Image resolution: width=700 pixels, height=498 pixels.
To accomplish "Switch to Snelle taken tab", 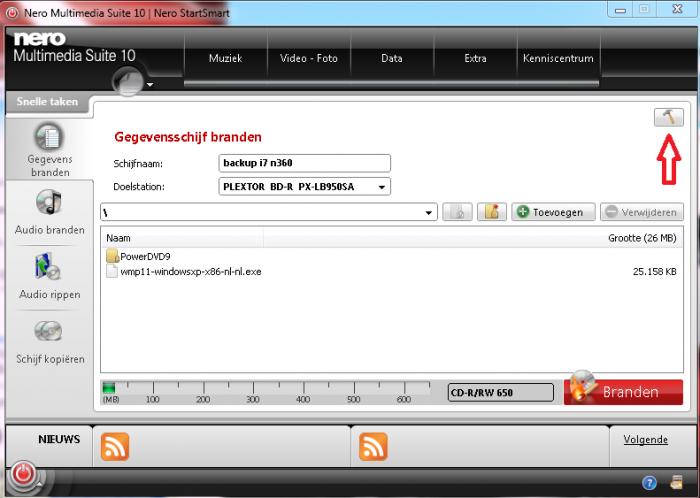I will pos(47,102).
